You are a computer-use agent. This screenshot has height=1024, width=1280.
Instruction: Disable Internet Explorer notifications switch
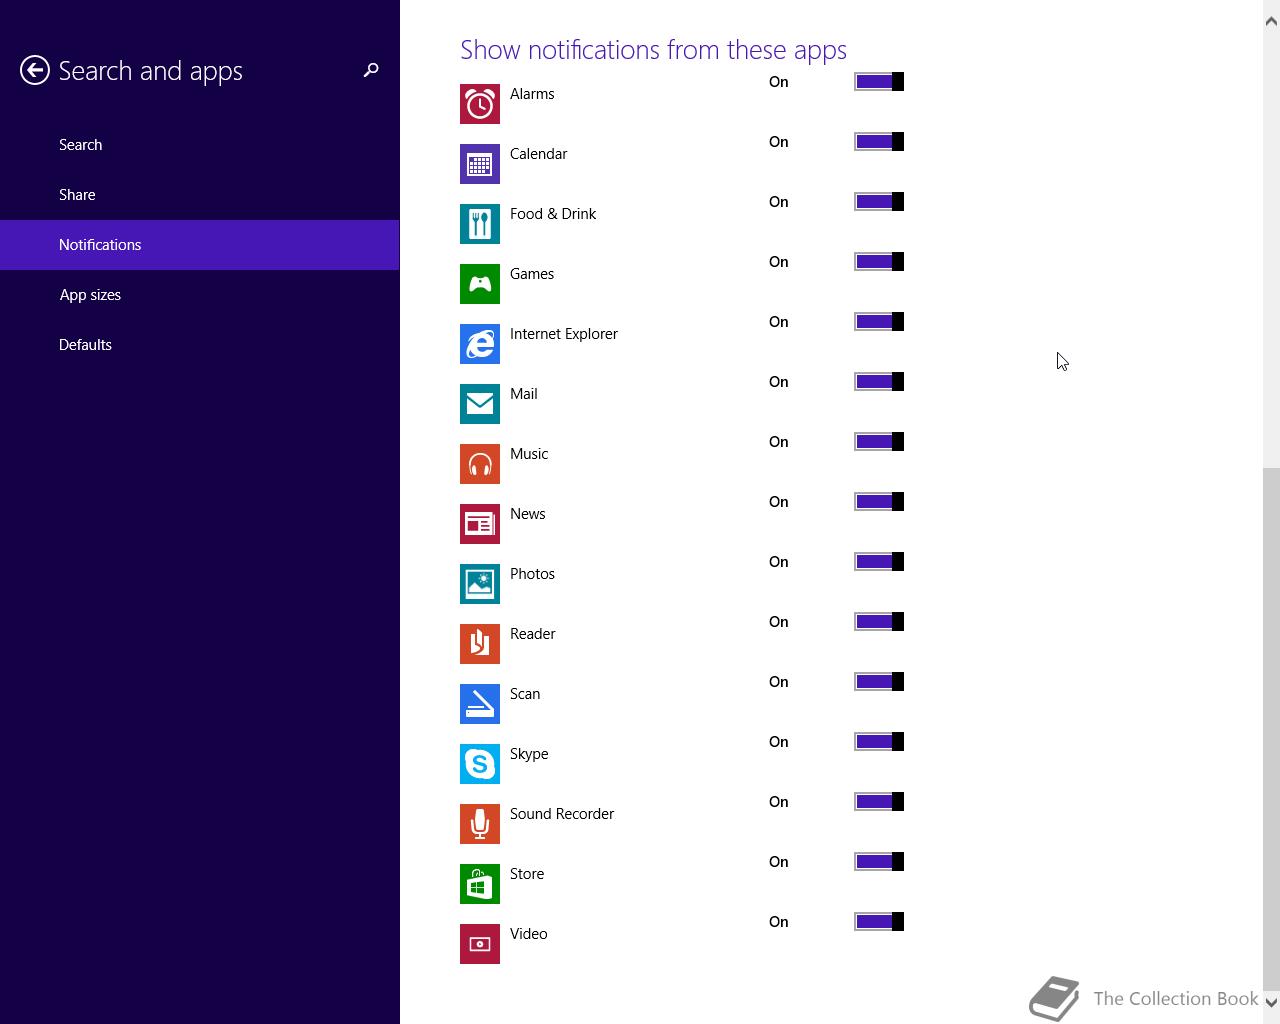pos(879,322)
